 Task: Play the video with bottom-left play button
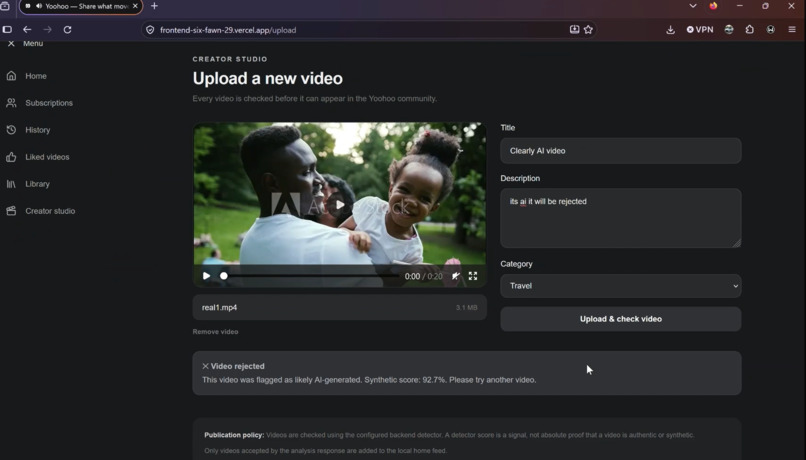[x=206, y=276]
